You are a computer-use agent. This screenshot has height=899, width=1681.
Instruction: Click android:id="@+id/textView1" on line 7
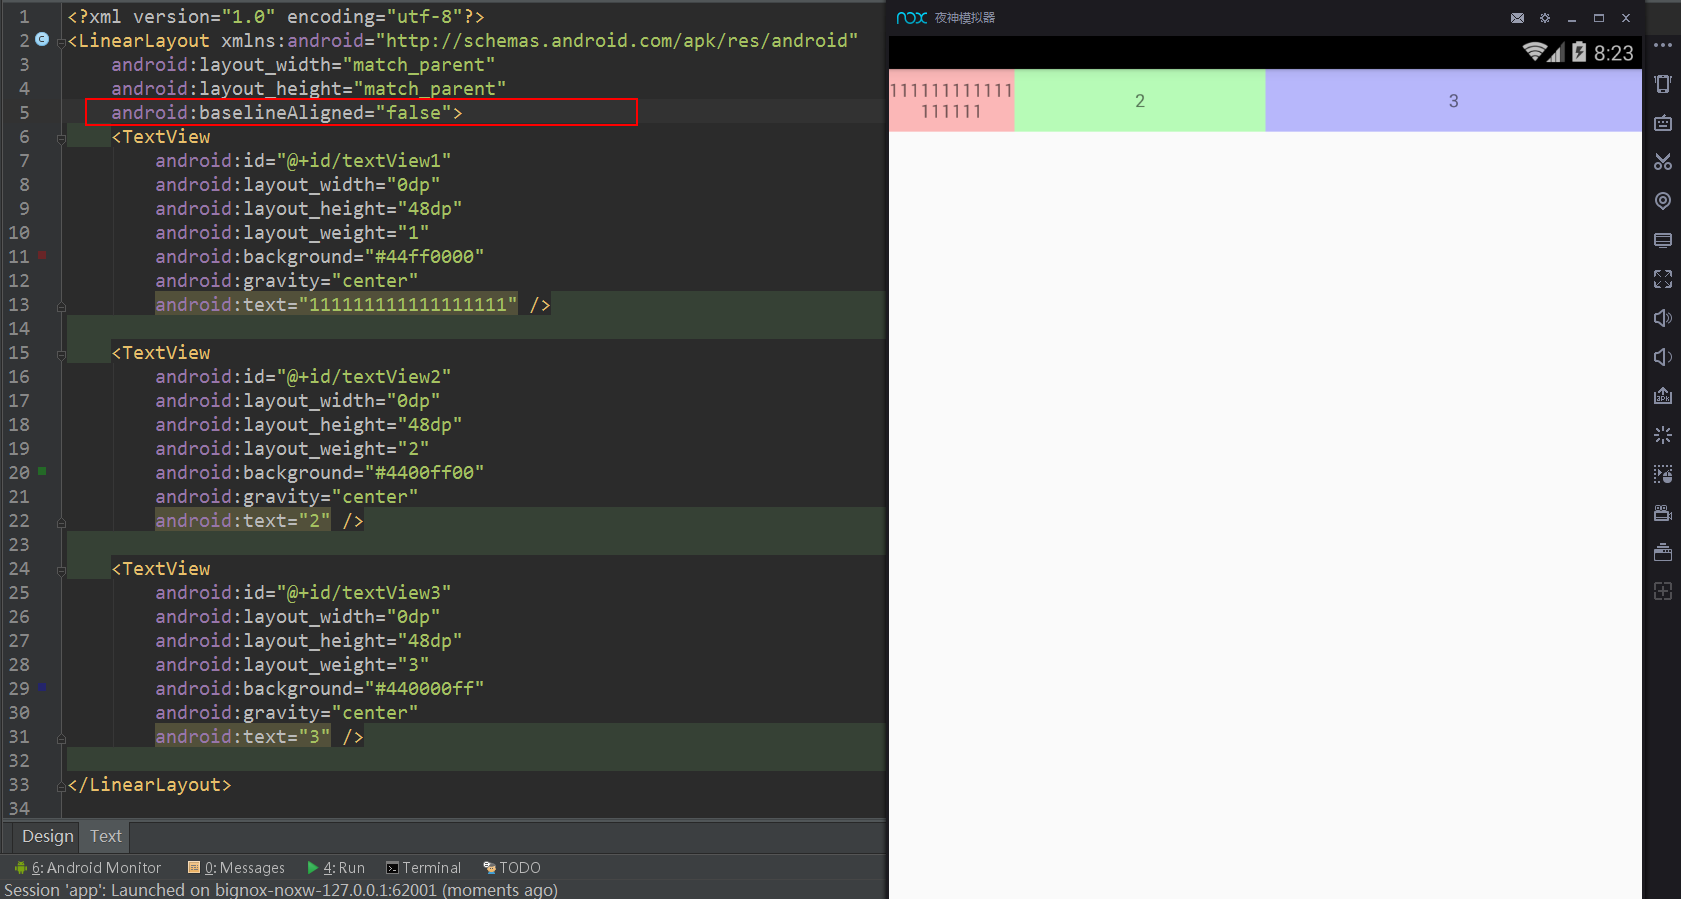(303, 160)
